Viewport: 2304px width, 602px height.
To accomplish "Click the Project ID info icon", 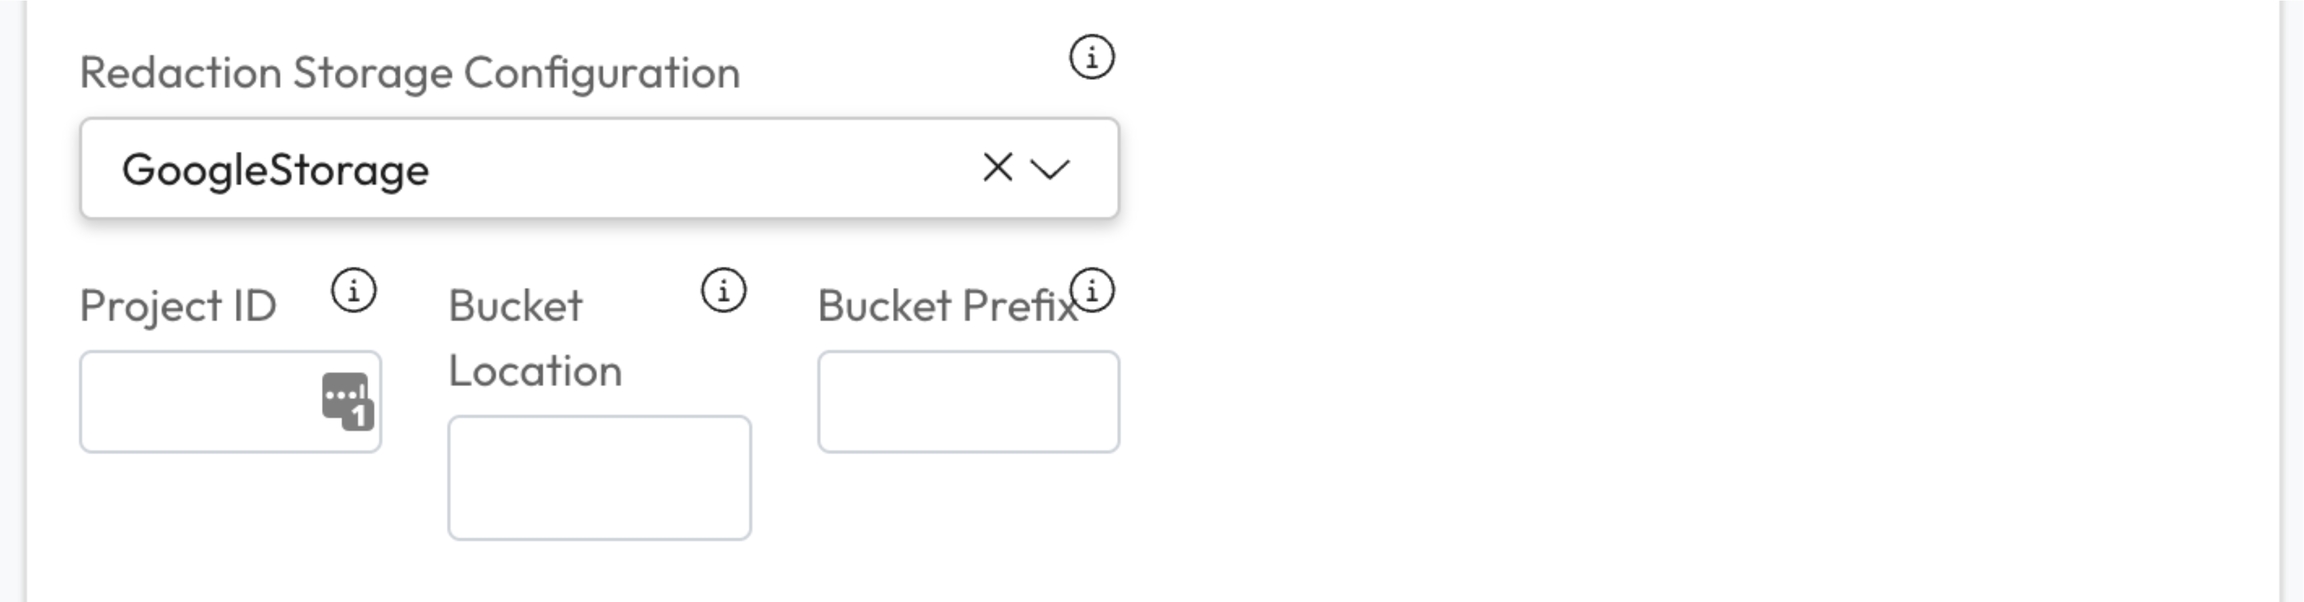I will click(354, 291).
